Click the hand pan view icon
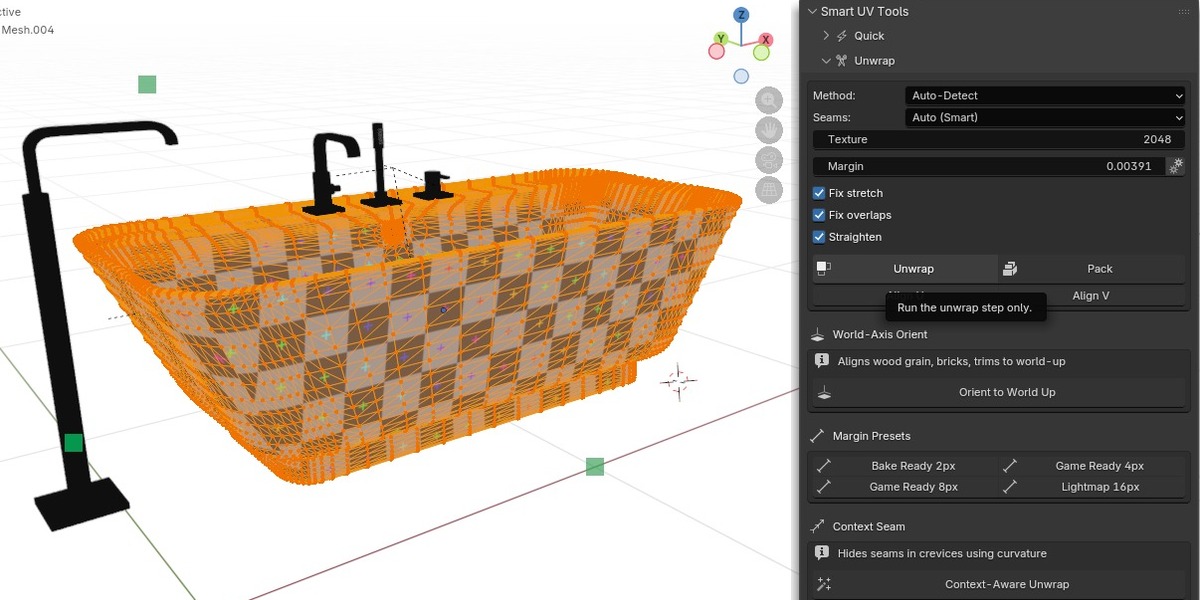 (x=769, y=129)
